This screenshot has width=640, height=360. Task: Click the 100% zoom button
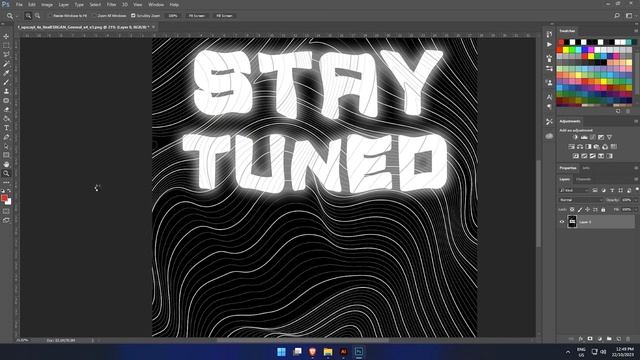click(173, 16)
